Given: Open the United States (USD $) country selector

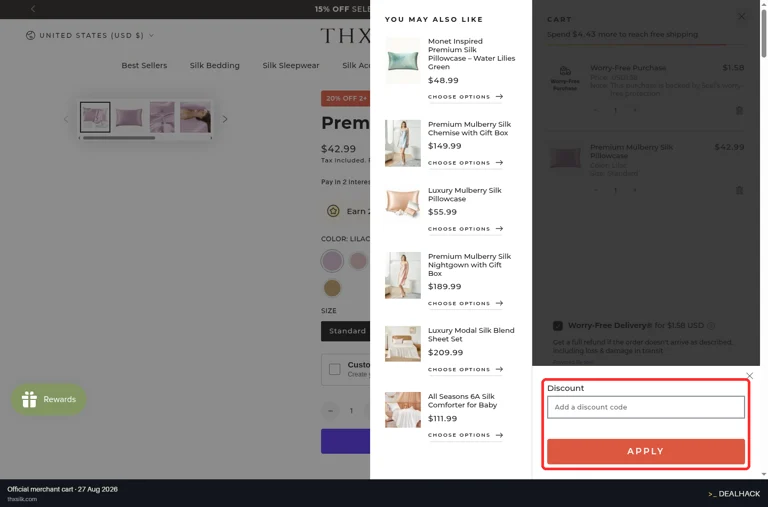Looking at the screenshot, I should pos(90,35).
